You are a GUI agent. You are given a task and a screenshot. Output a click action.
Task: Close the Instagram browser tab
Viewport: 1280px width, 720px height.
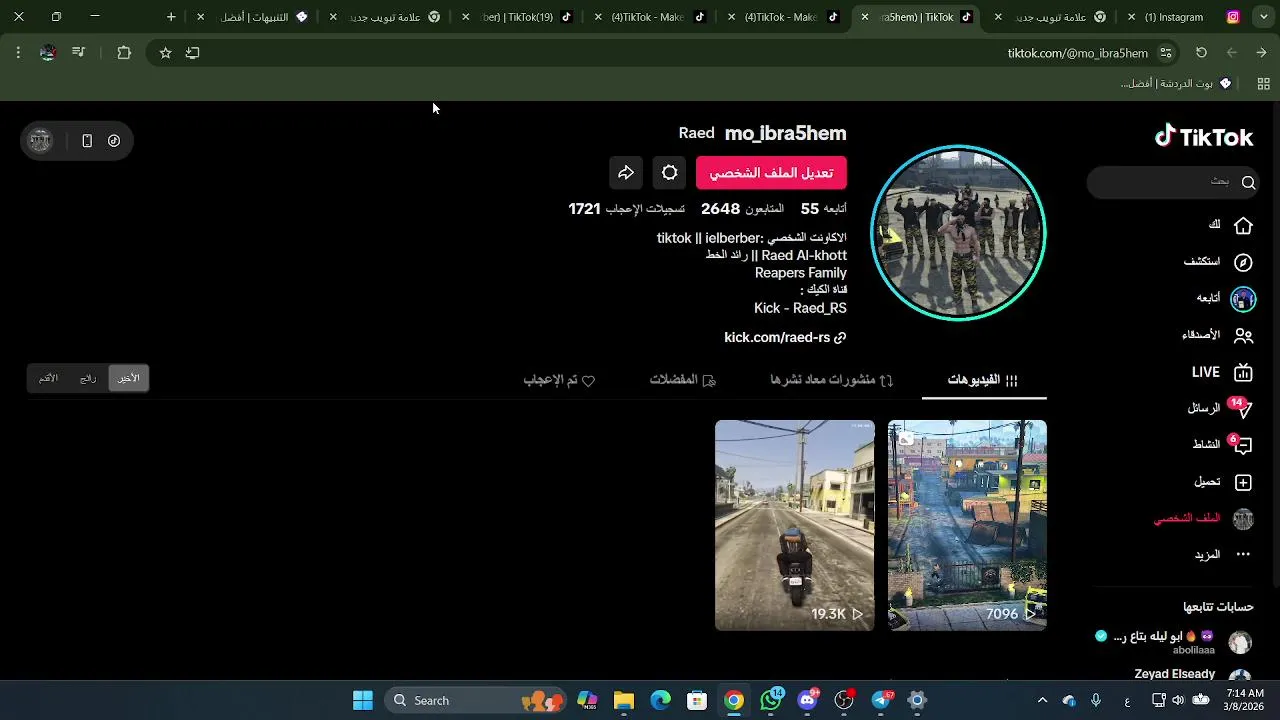1131,17
